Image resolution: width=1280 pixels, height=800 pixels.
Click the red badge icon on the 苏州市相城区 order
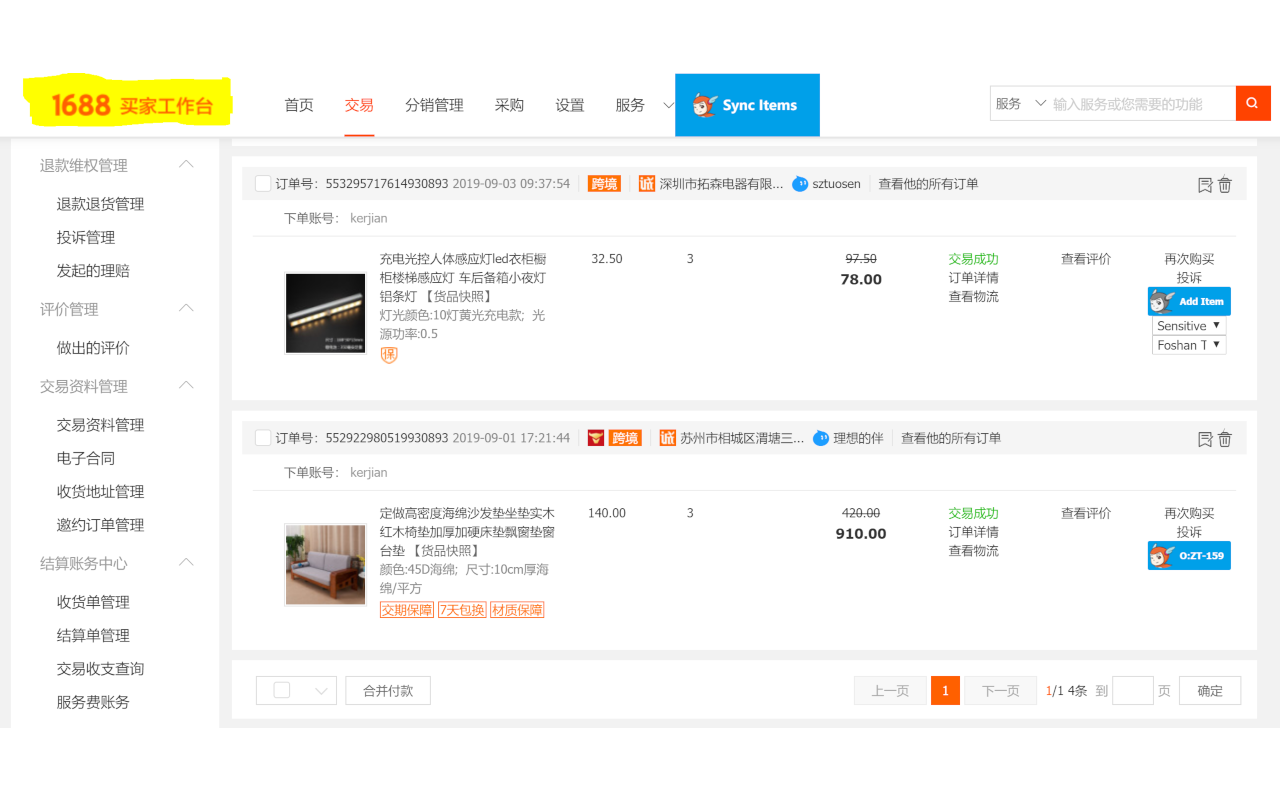(596, 438)
